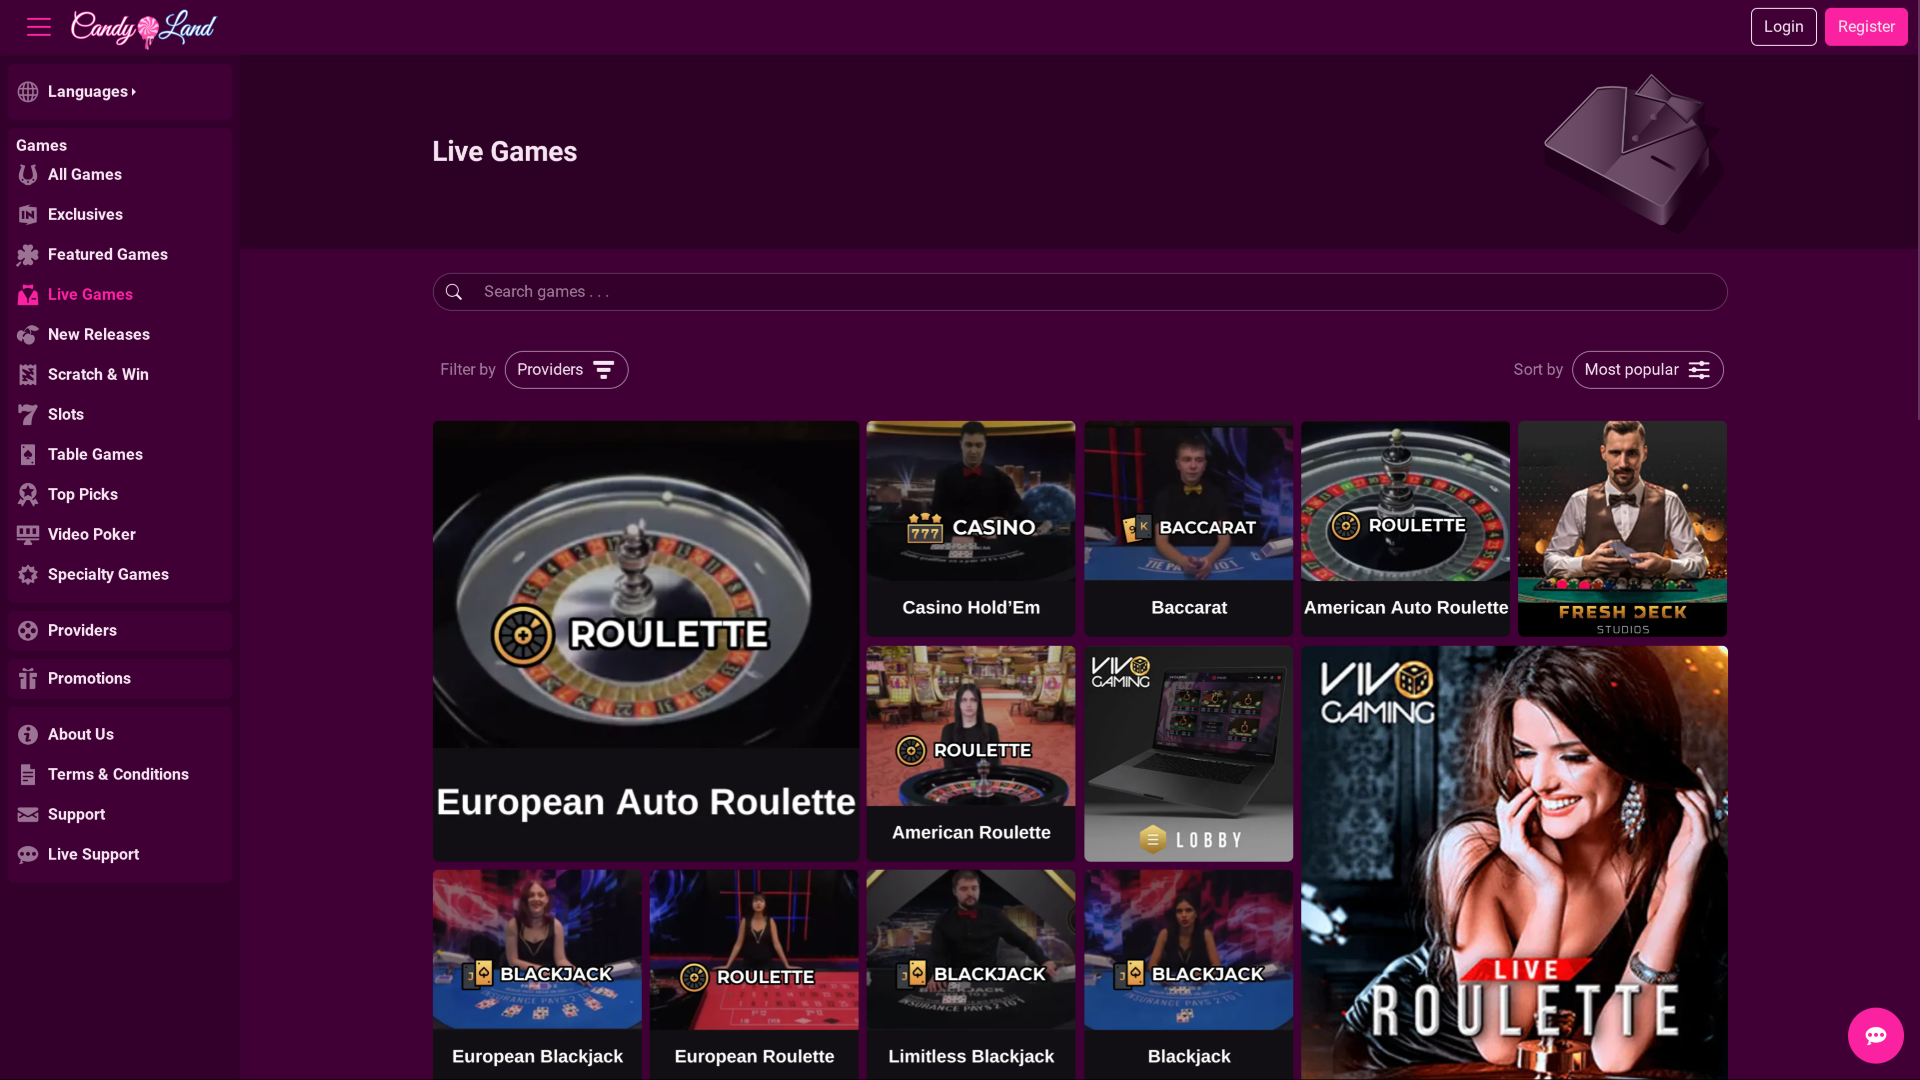The height and width of the screenshot is (1080, 1920).
Task: Click the Login button
Action: click(x=1784, y=26)
